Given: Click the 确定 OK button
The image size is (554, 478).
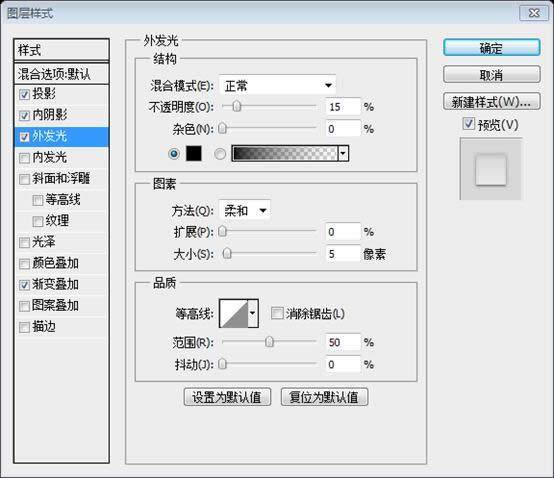Looking at the screenshot, I should click(491, 48).
